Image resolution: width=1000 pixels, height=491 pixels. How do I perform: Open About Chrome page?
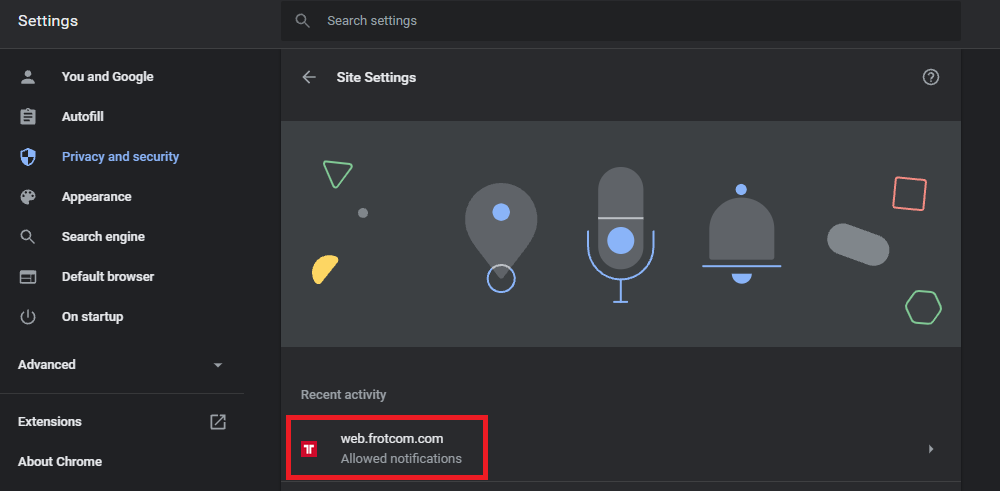click(x=60, y=462)
